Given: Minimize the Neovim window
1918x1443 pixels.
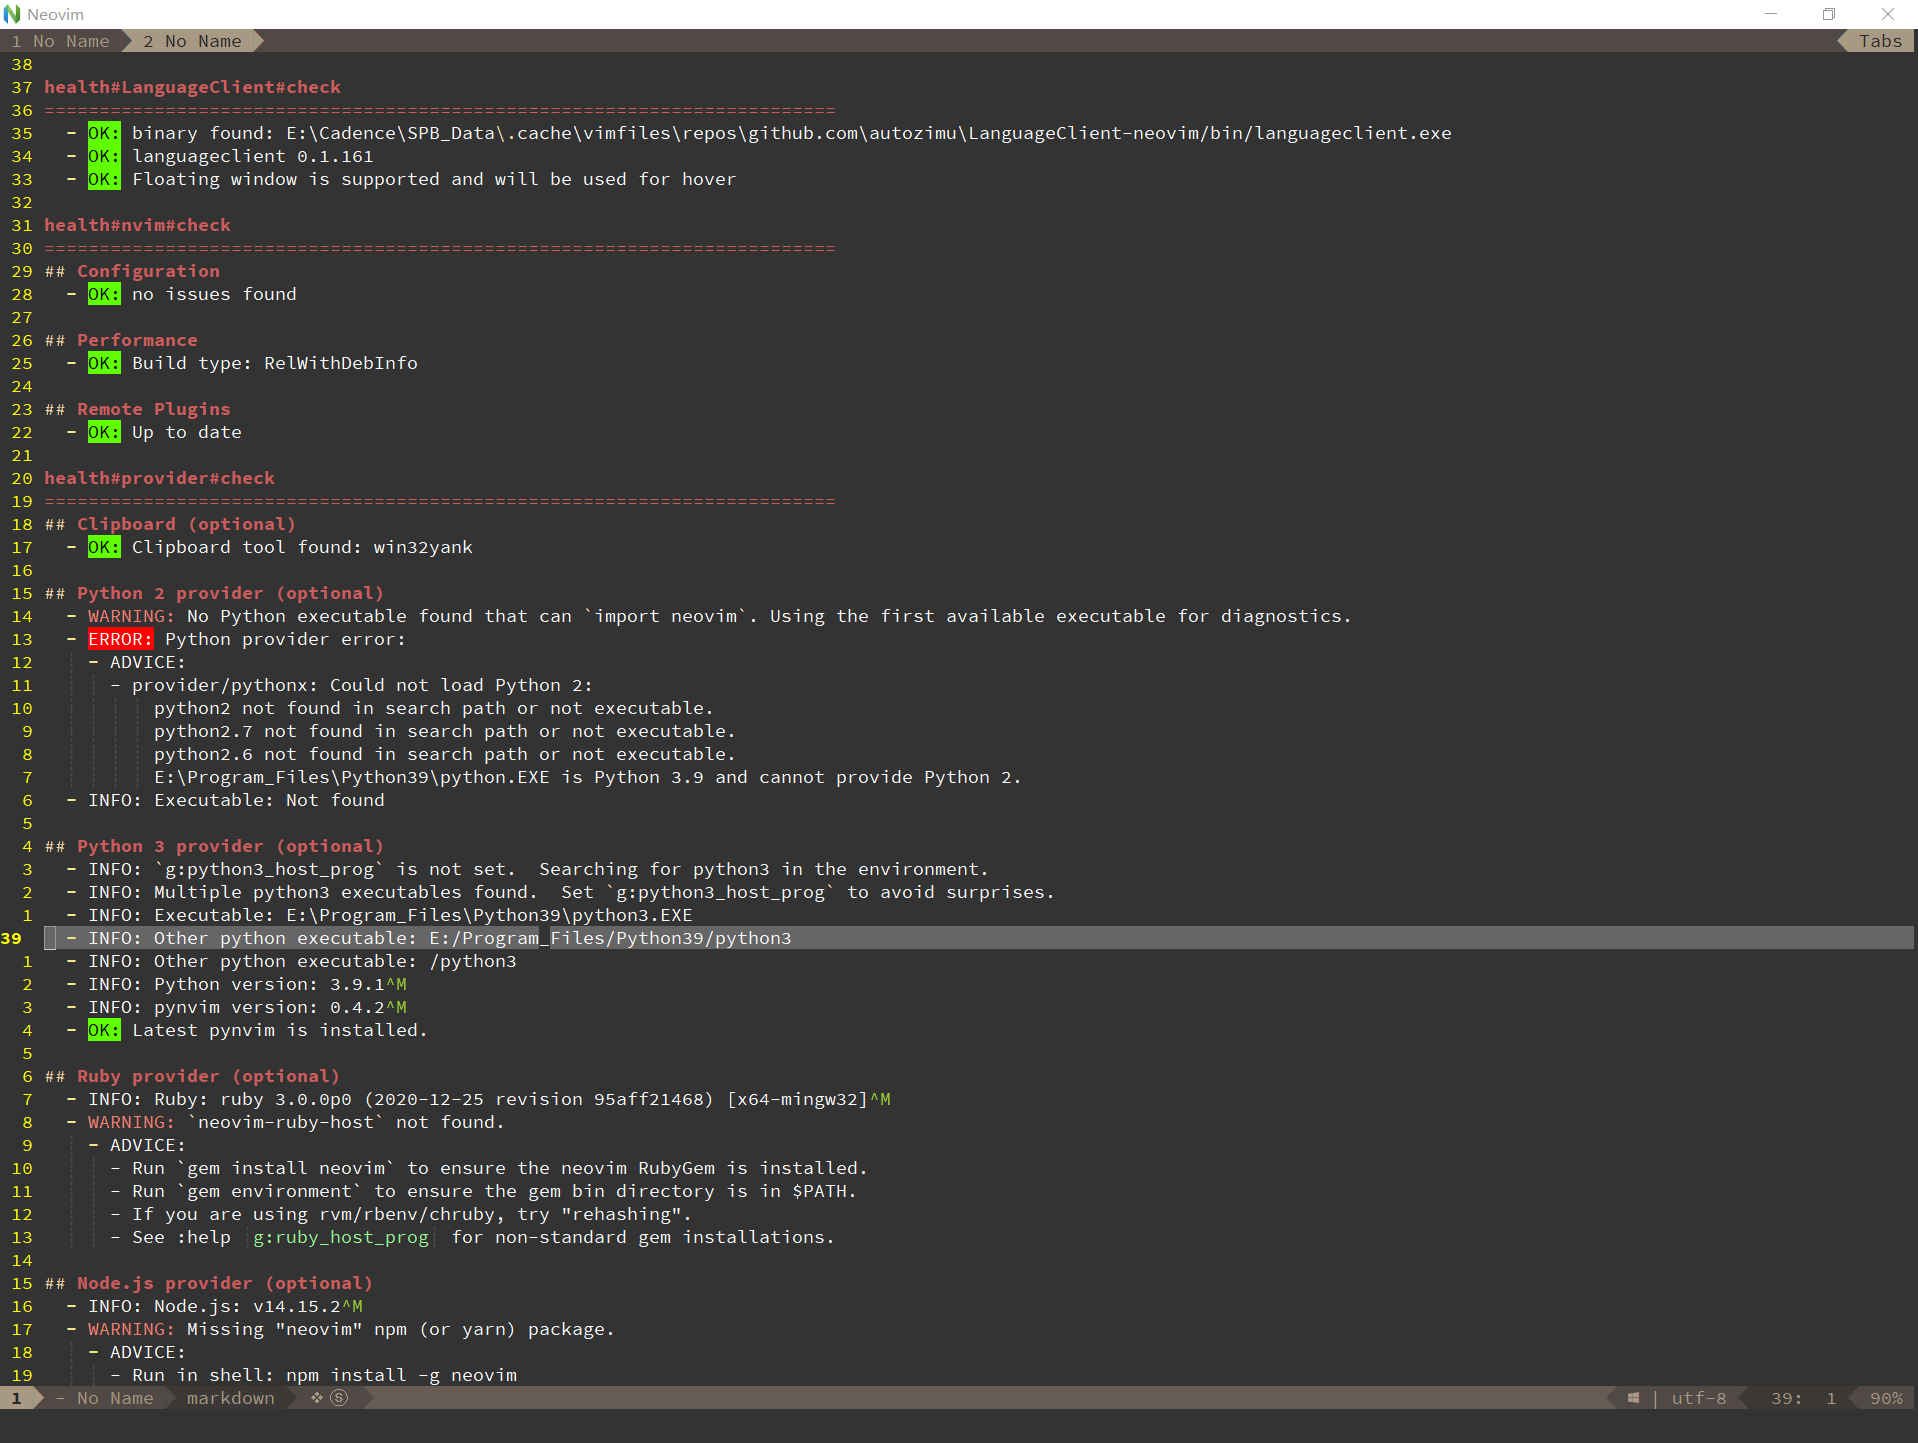Looking at the screenshot, I should 1771,14.
